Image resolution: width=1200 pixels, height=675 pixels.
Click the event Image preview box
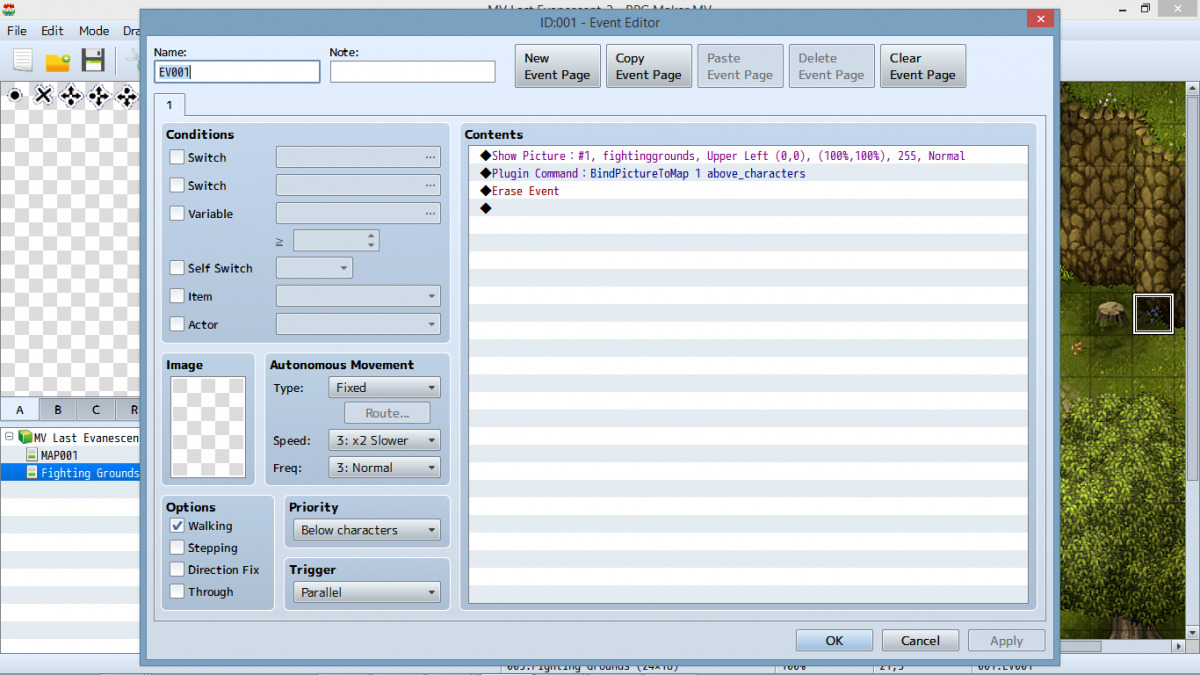click(x=208, y=427)
